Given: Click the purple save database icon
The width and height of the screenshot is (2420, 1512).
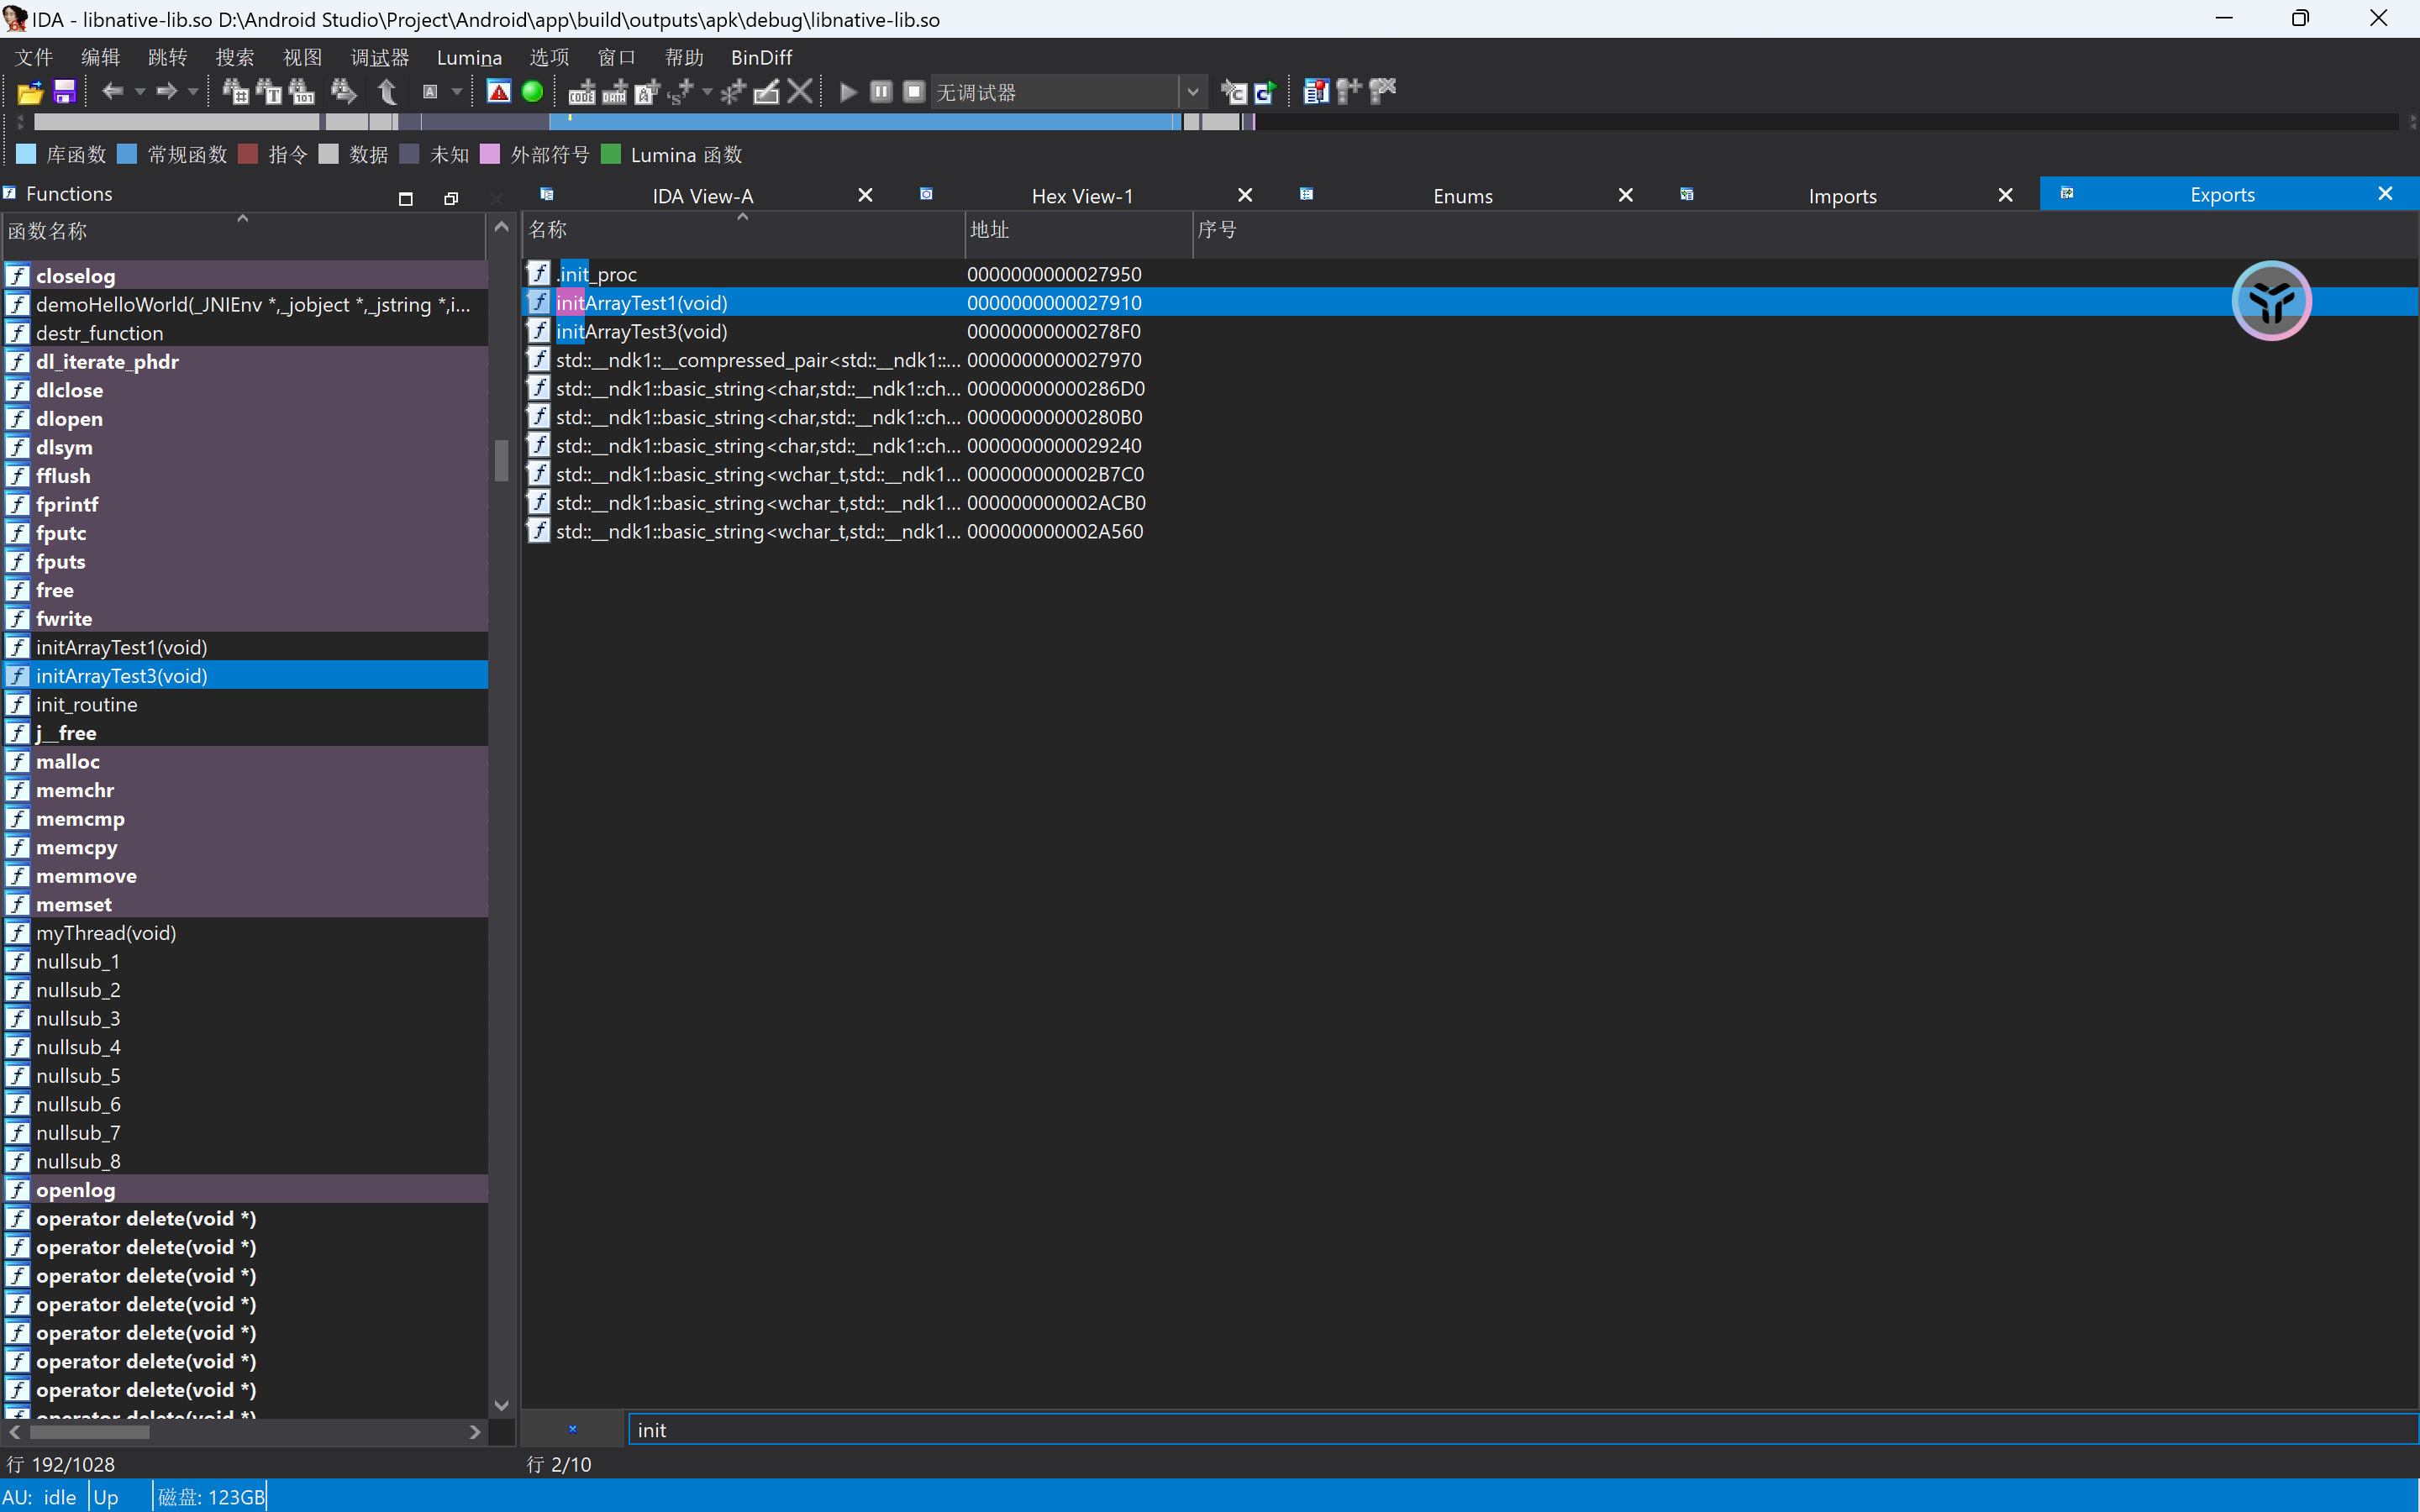Looking at the screenshot, I should pos(64,92).
